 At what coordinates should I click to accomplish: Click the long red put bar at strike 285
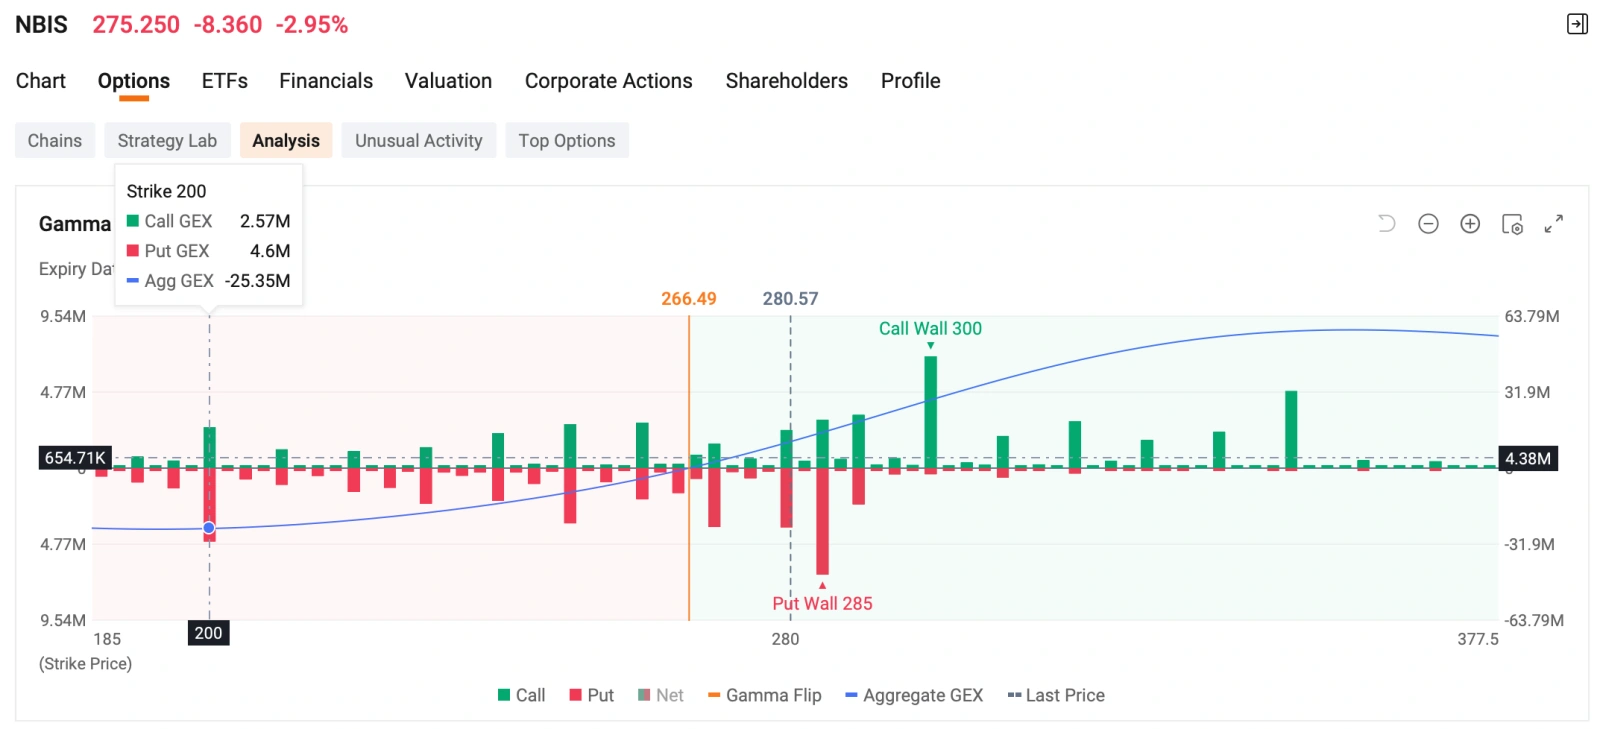tap(822, 520)
